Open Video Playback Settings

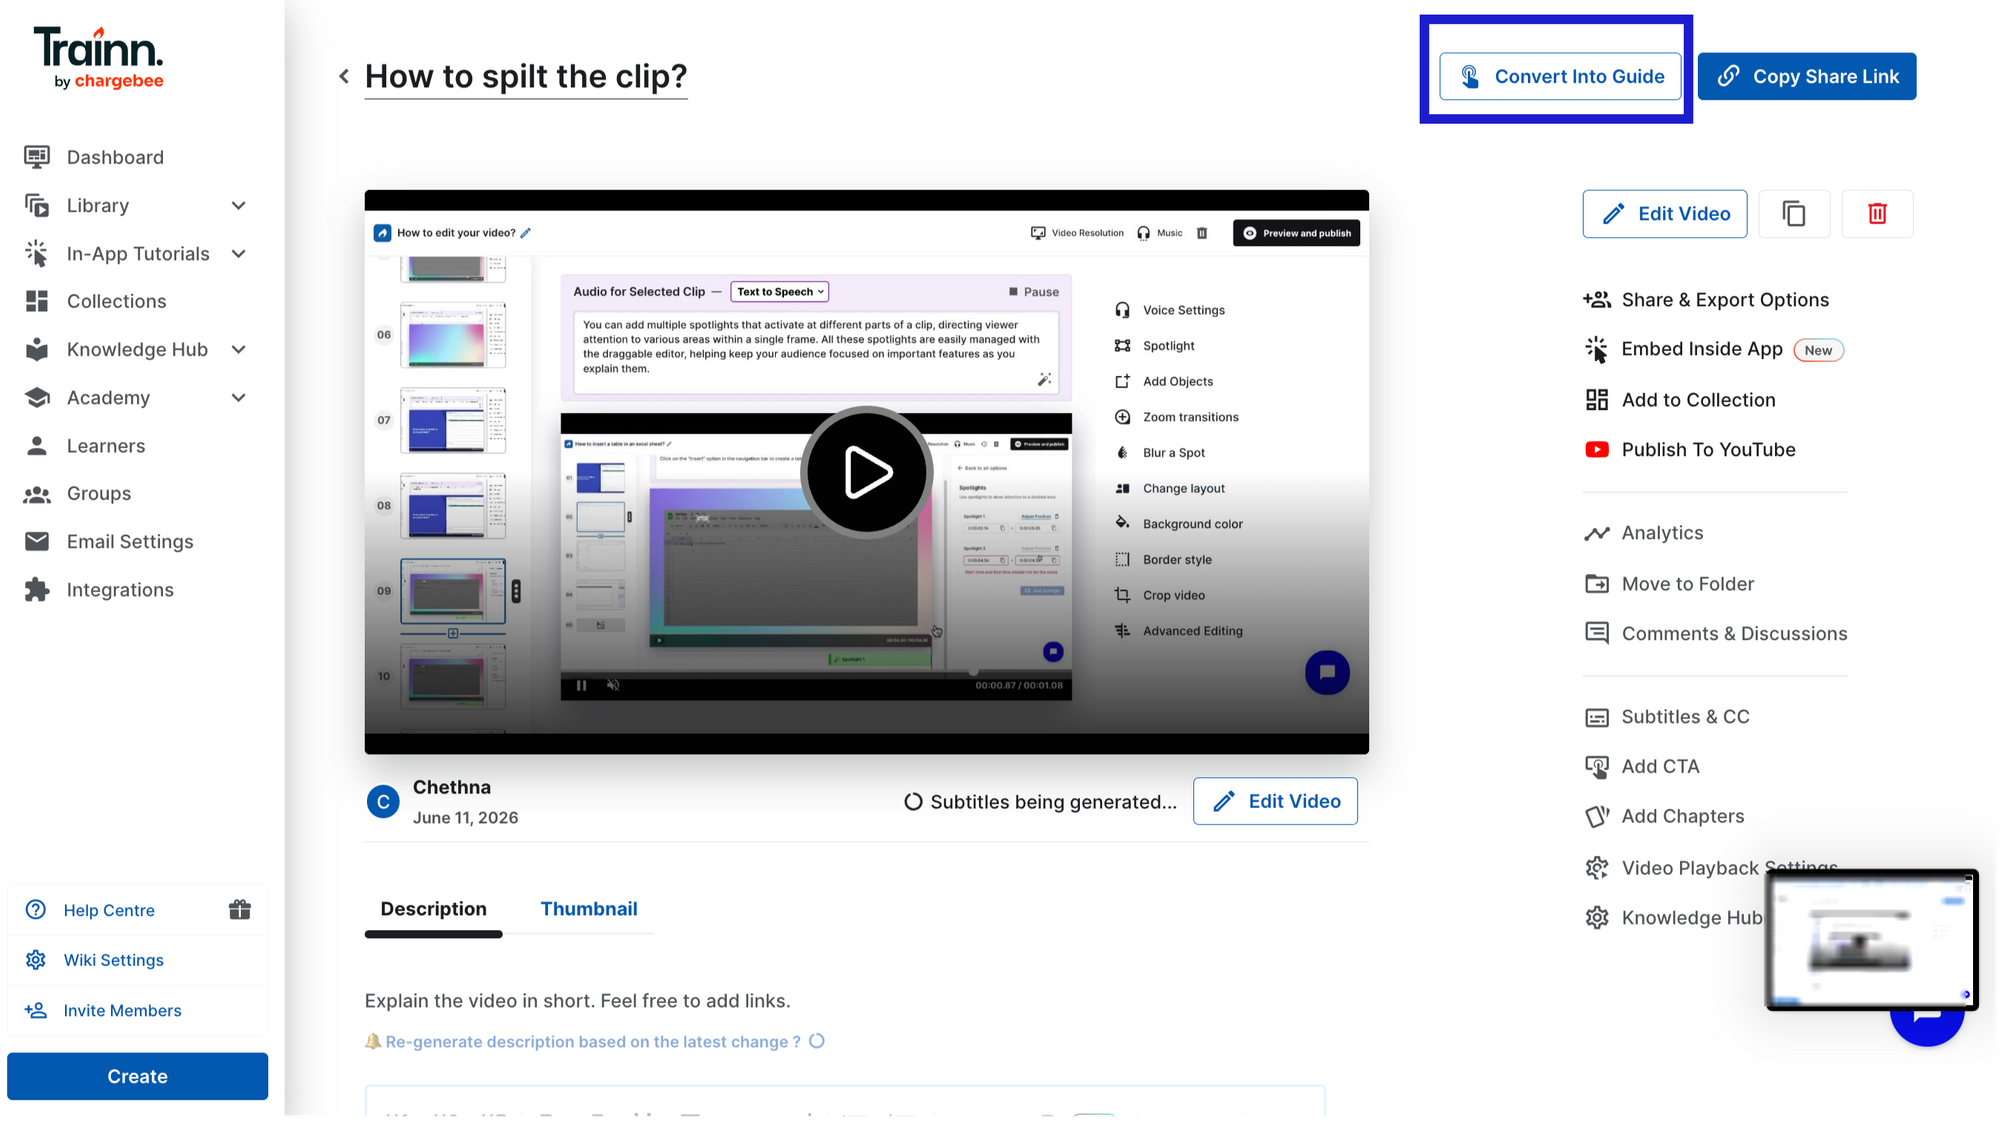click(1711, 868)
